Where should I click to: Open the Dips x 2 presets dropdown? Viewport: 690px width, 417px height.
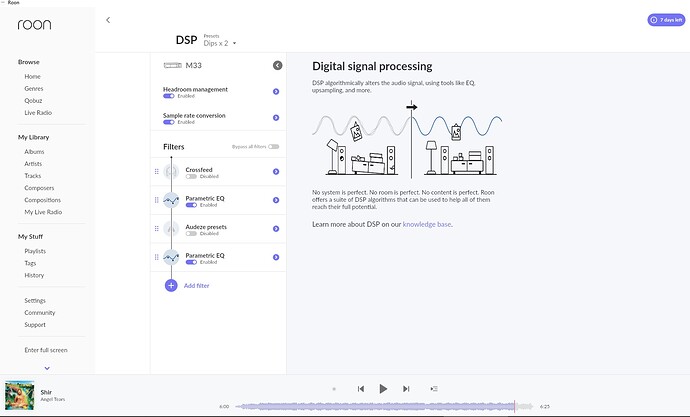[x=220, y=43]
